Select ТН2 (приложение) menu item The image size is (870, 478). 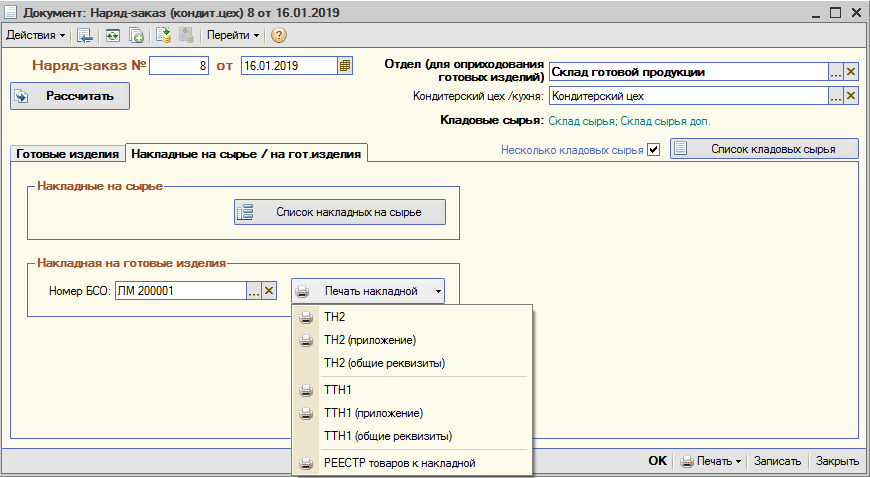point(370,340)
